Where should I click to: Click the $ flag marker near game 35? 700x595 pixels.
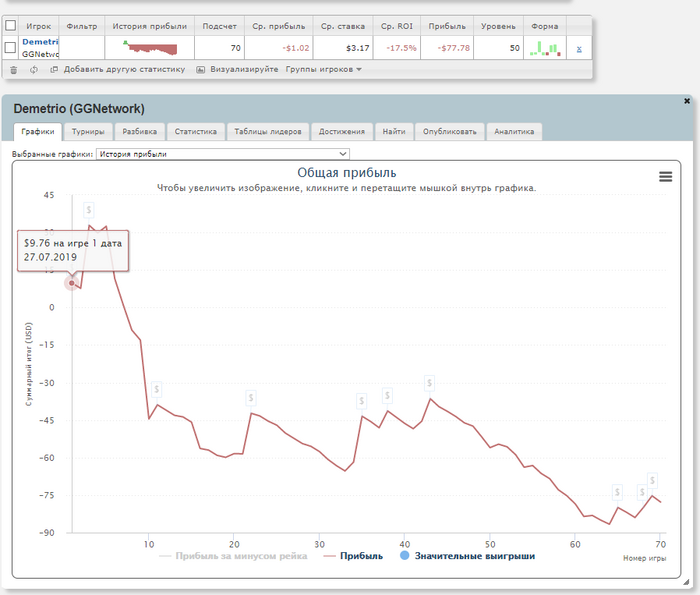pos(362,401)
